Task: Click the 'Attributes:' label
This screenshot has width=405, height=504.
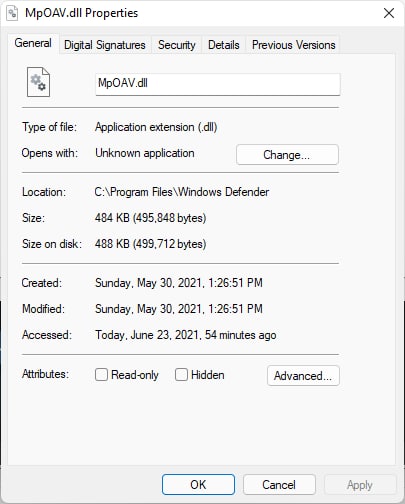Action: coord(45,374)
